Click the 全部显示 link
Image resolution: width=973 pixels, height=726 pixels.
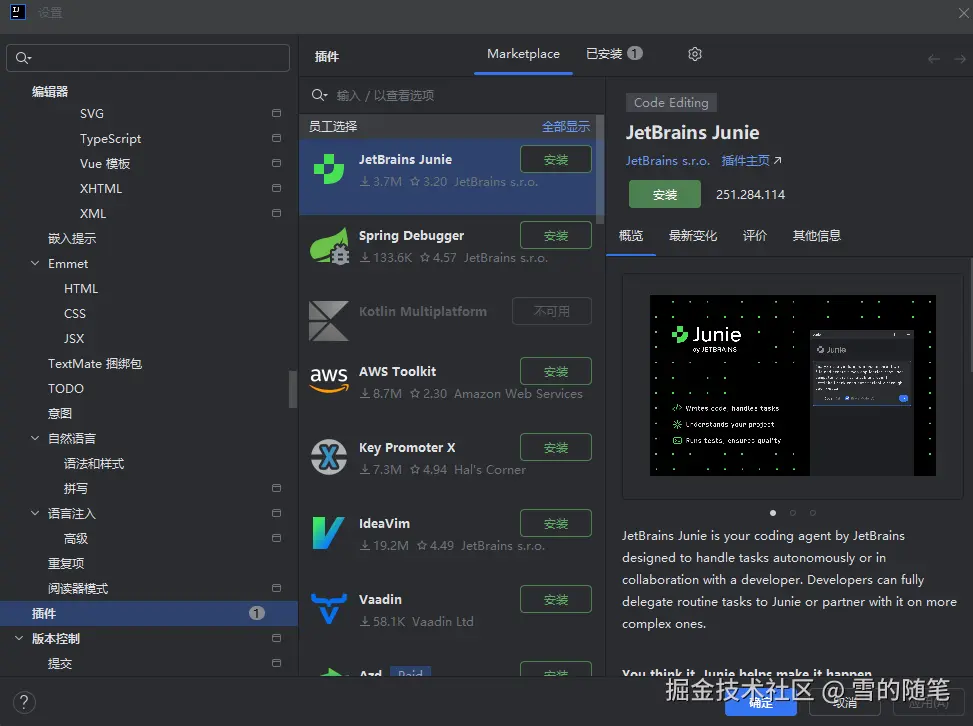click(x=565, y=127)
